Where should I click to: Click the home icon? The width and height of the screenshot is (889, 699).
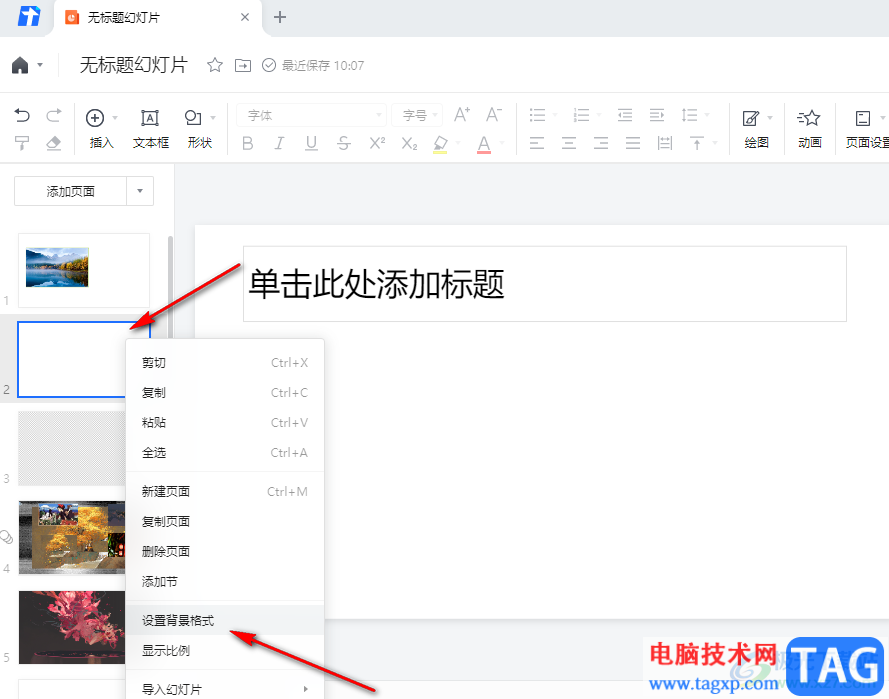pyautogui.click(x=20, y=65)
